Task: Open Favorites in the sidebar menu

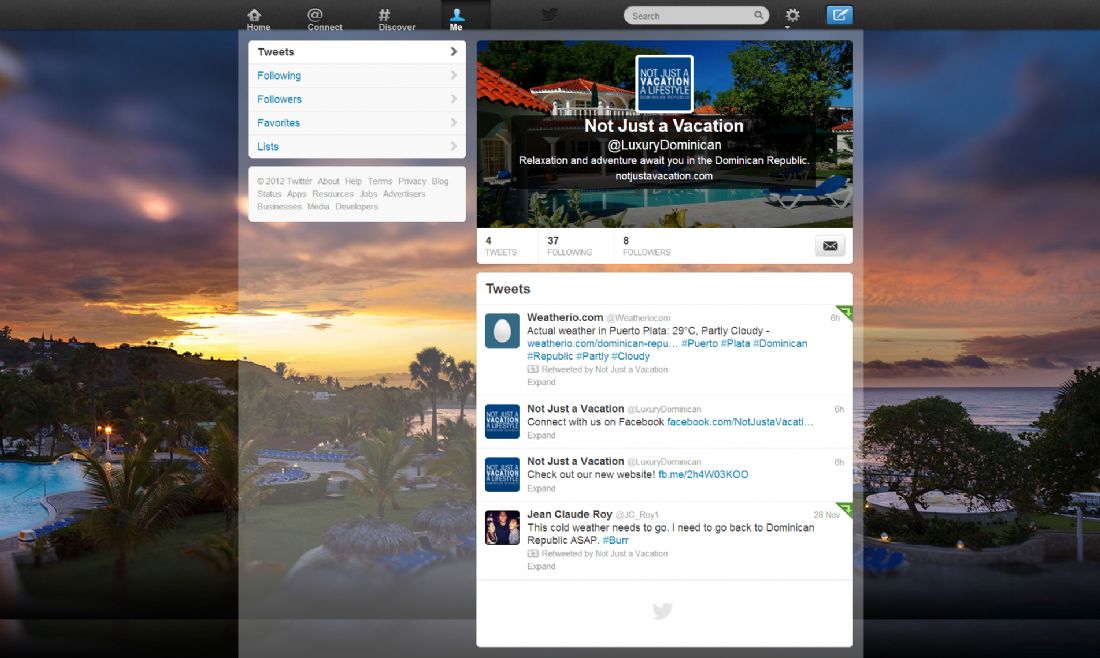Action: pos(357,123)
